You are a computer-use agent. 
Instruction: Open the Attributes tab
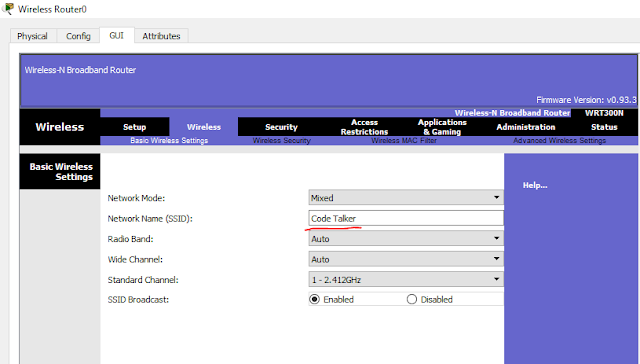tap(161, 36)
